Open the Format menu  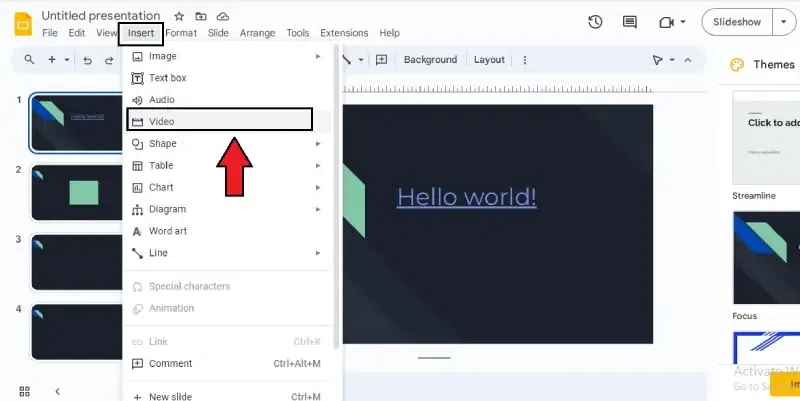click(181, 33)
